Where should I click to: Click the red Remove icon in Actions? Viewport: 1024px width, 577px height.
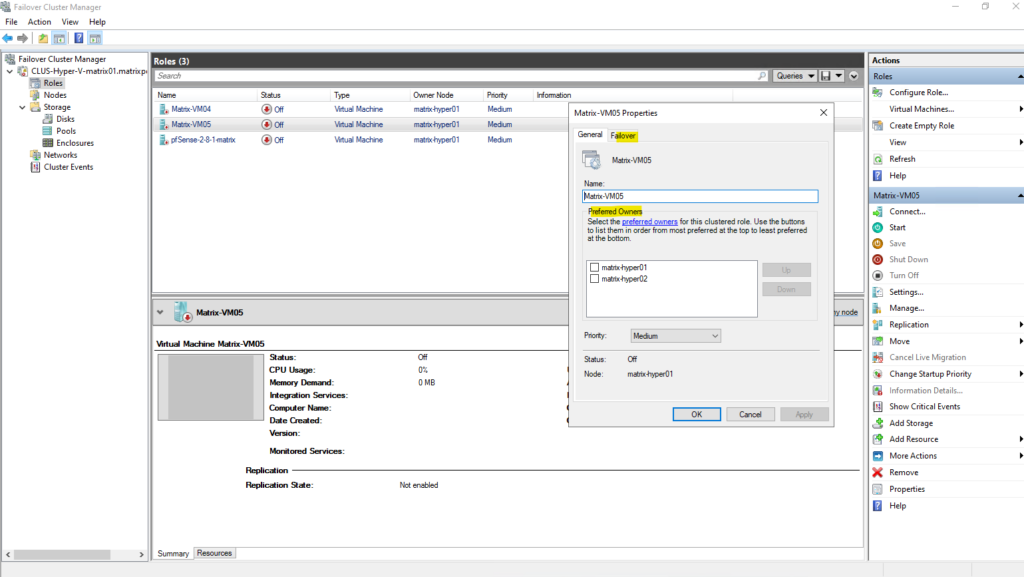point(877,472)
